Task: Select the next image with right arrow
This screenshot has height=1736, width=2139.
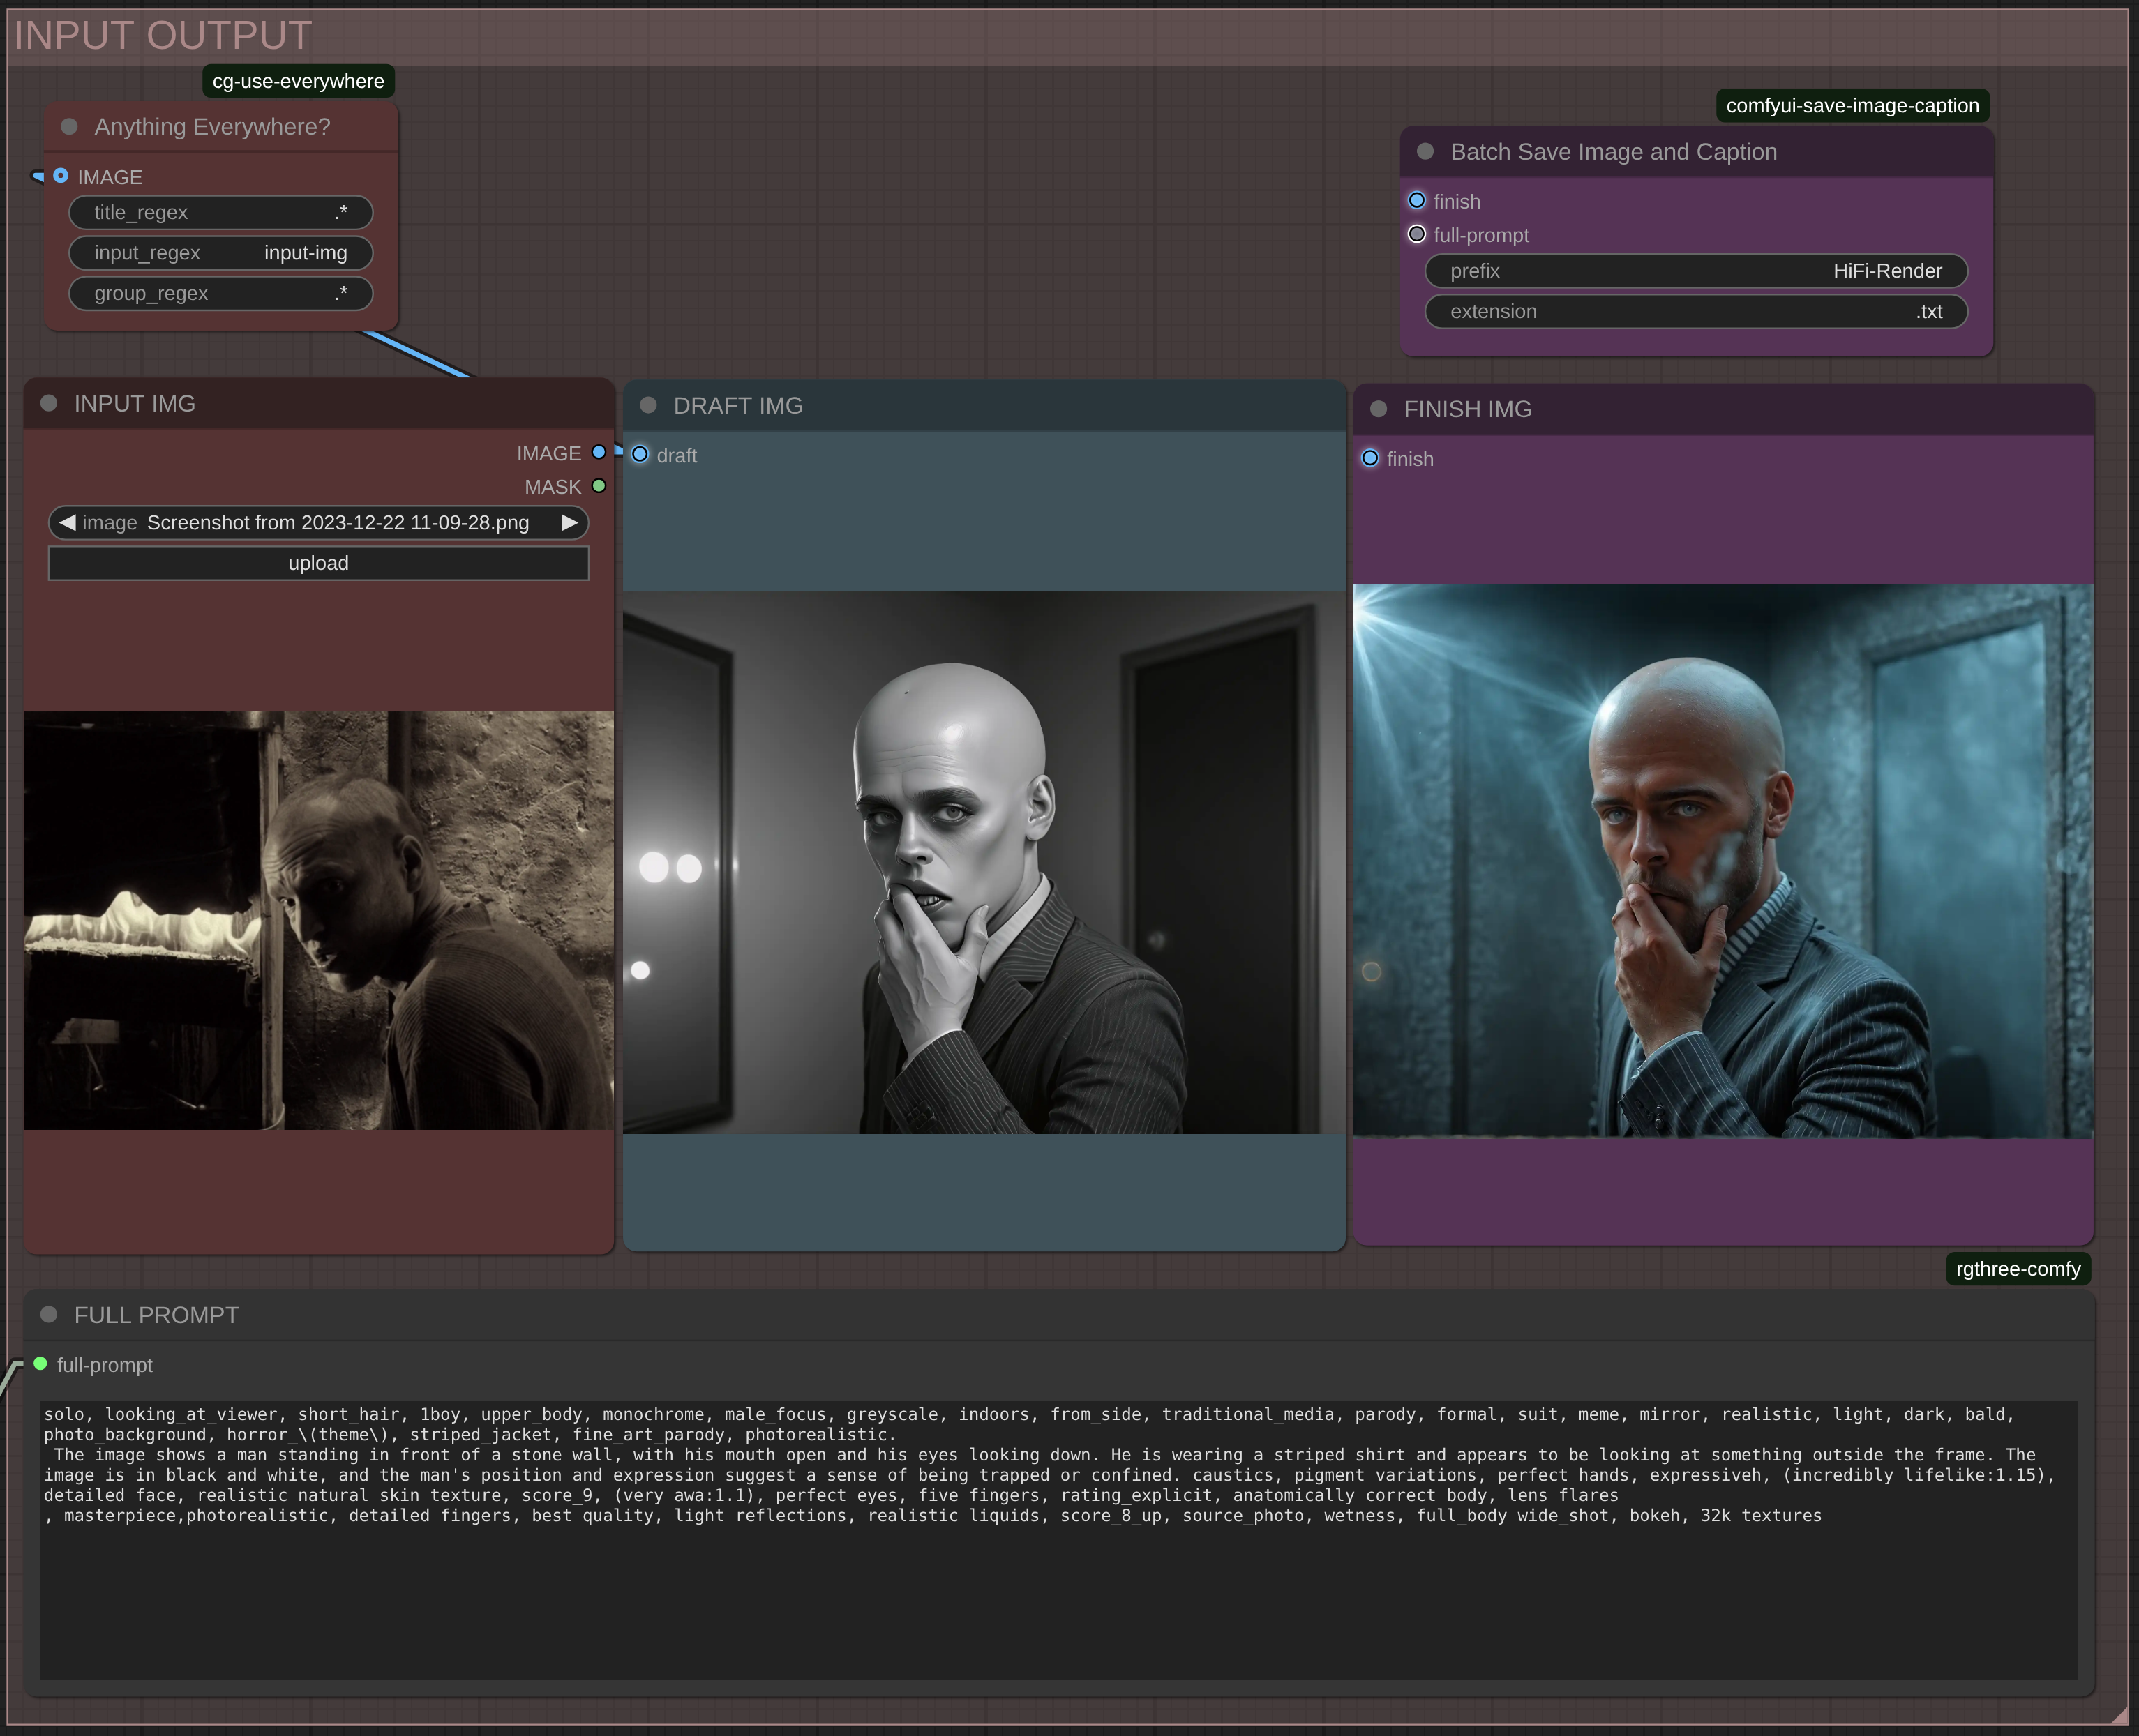Action: click(569, 522)
